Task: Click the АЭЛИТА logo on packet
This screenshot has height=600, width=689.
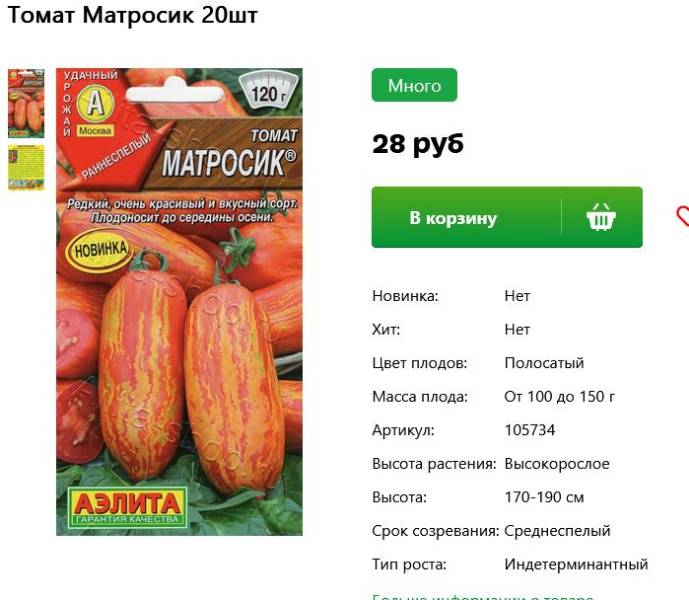Action: coord(127,507)
